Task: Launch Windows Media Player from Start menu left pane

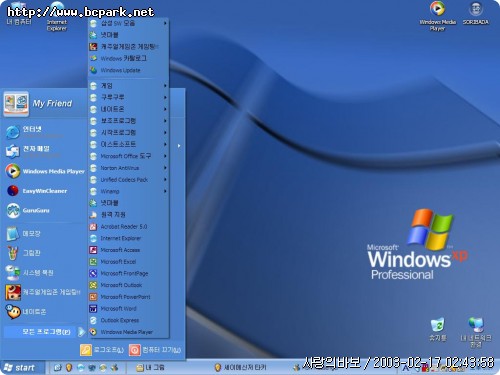Action: [44, 171]
